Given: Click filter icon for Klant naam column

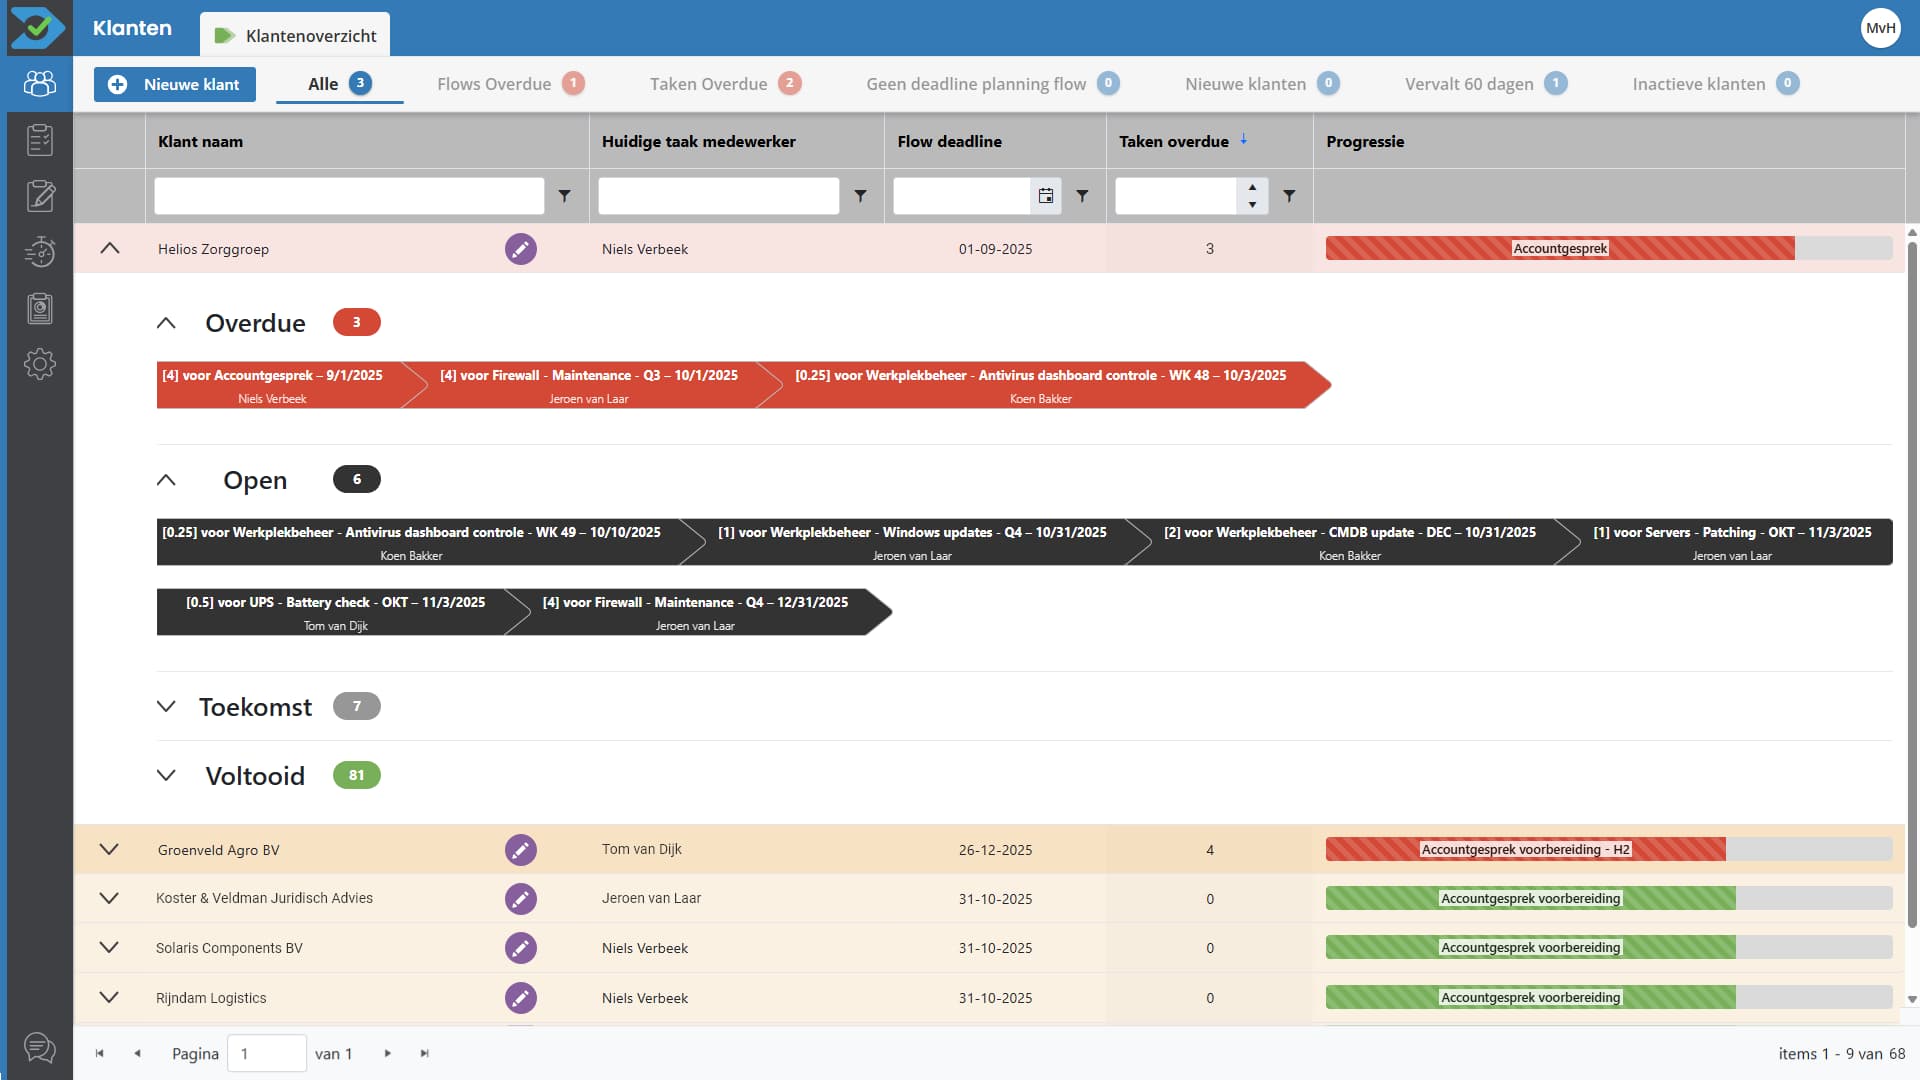Looking at the screenshot, I should click(564, 196).
